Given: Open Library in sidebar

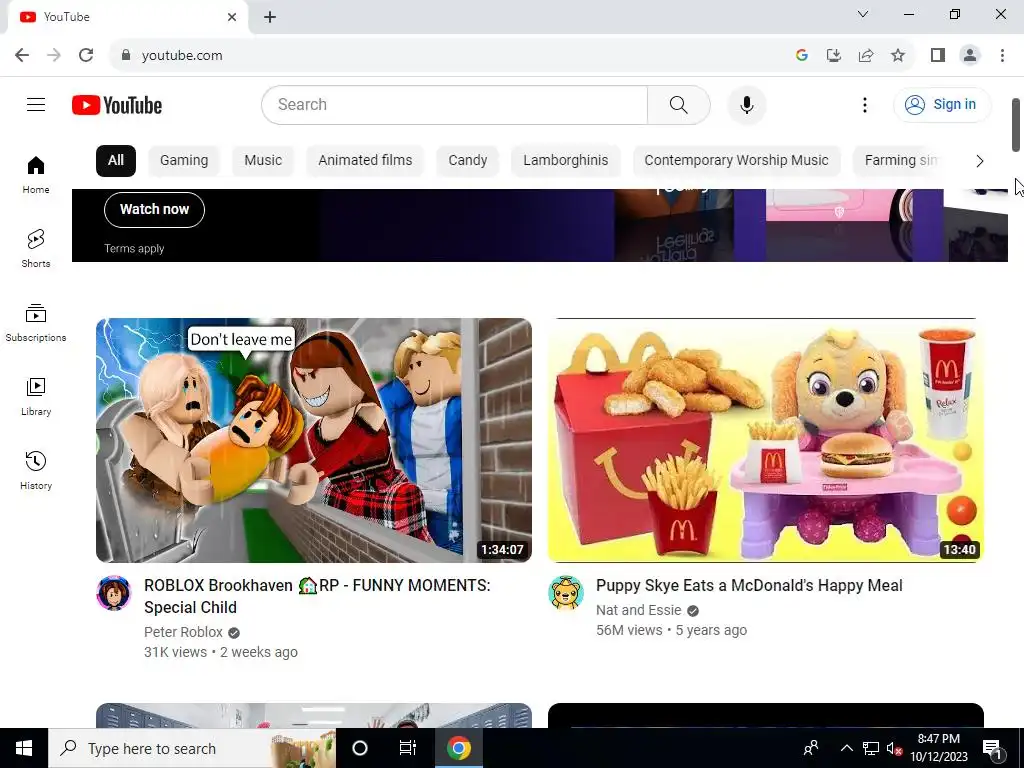Looking at the screenshot, I should click(36, 396).
